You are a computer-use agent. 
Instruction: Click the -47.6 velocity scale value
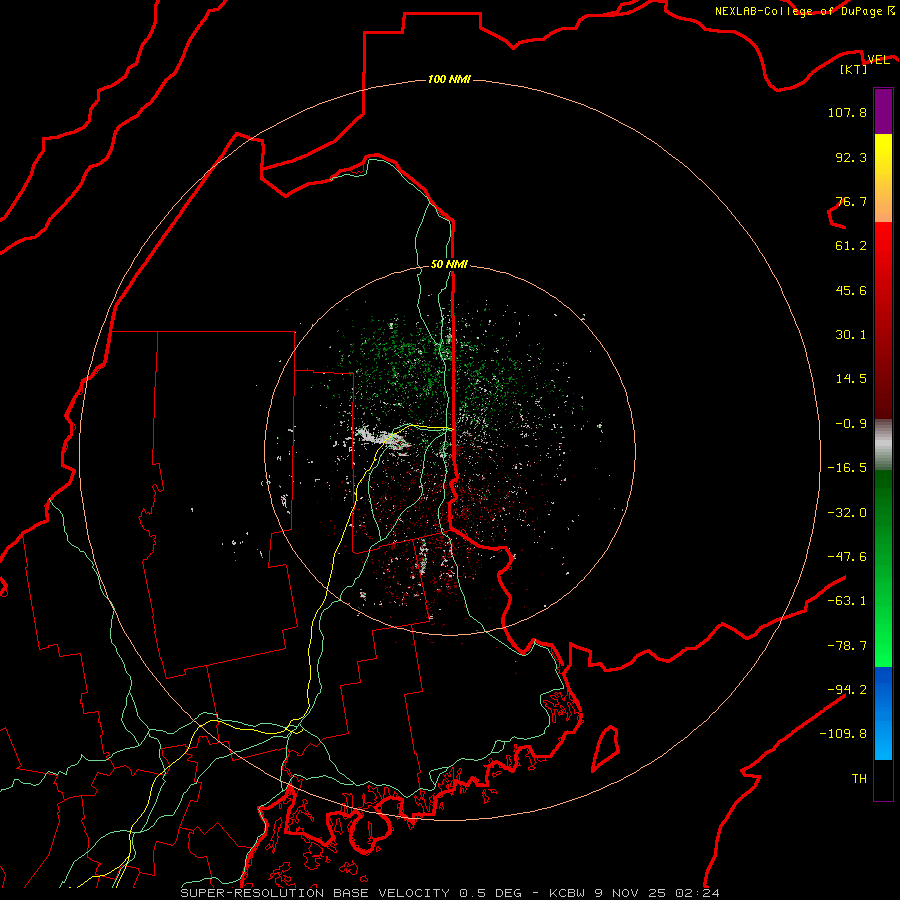point(847,557)
